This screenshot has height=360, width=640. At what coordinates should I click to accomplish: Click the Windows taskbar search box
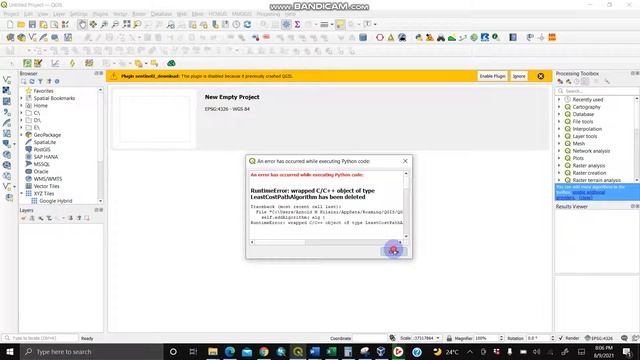click(91, 351)
